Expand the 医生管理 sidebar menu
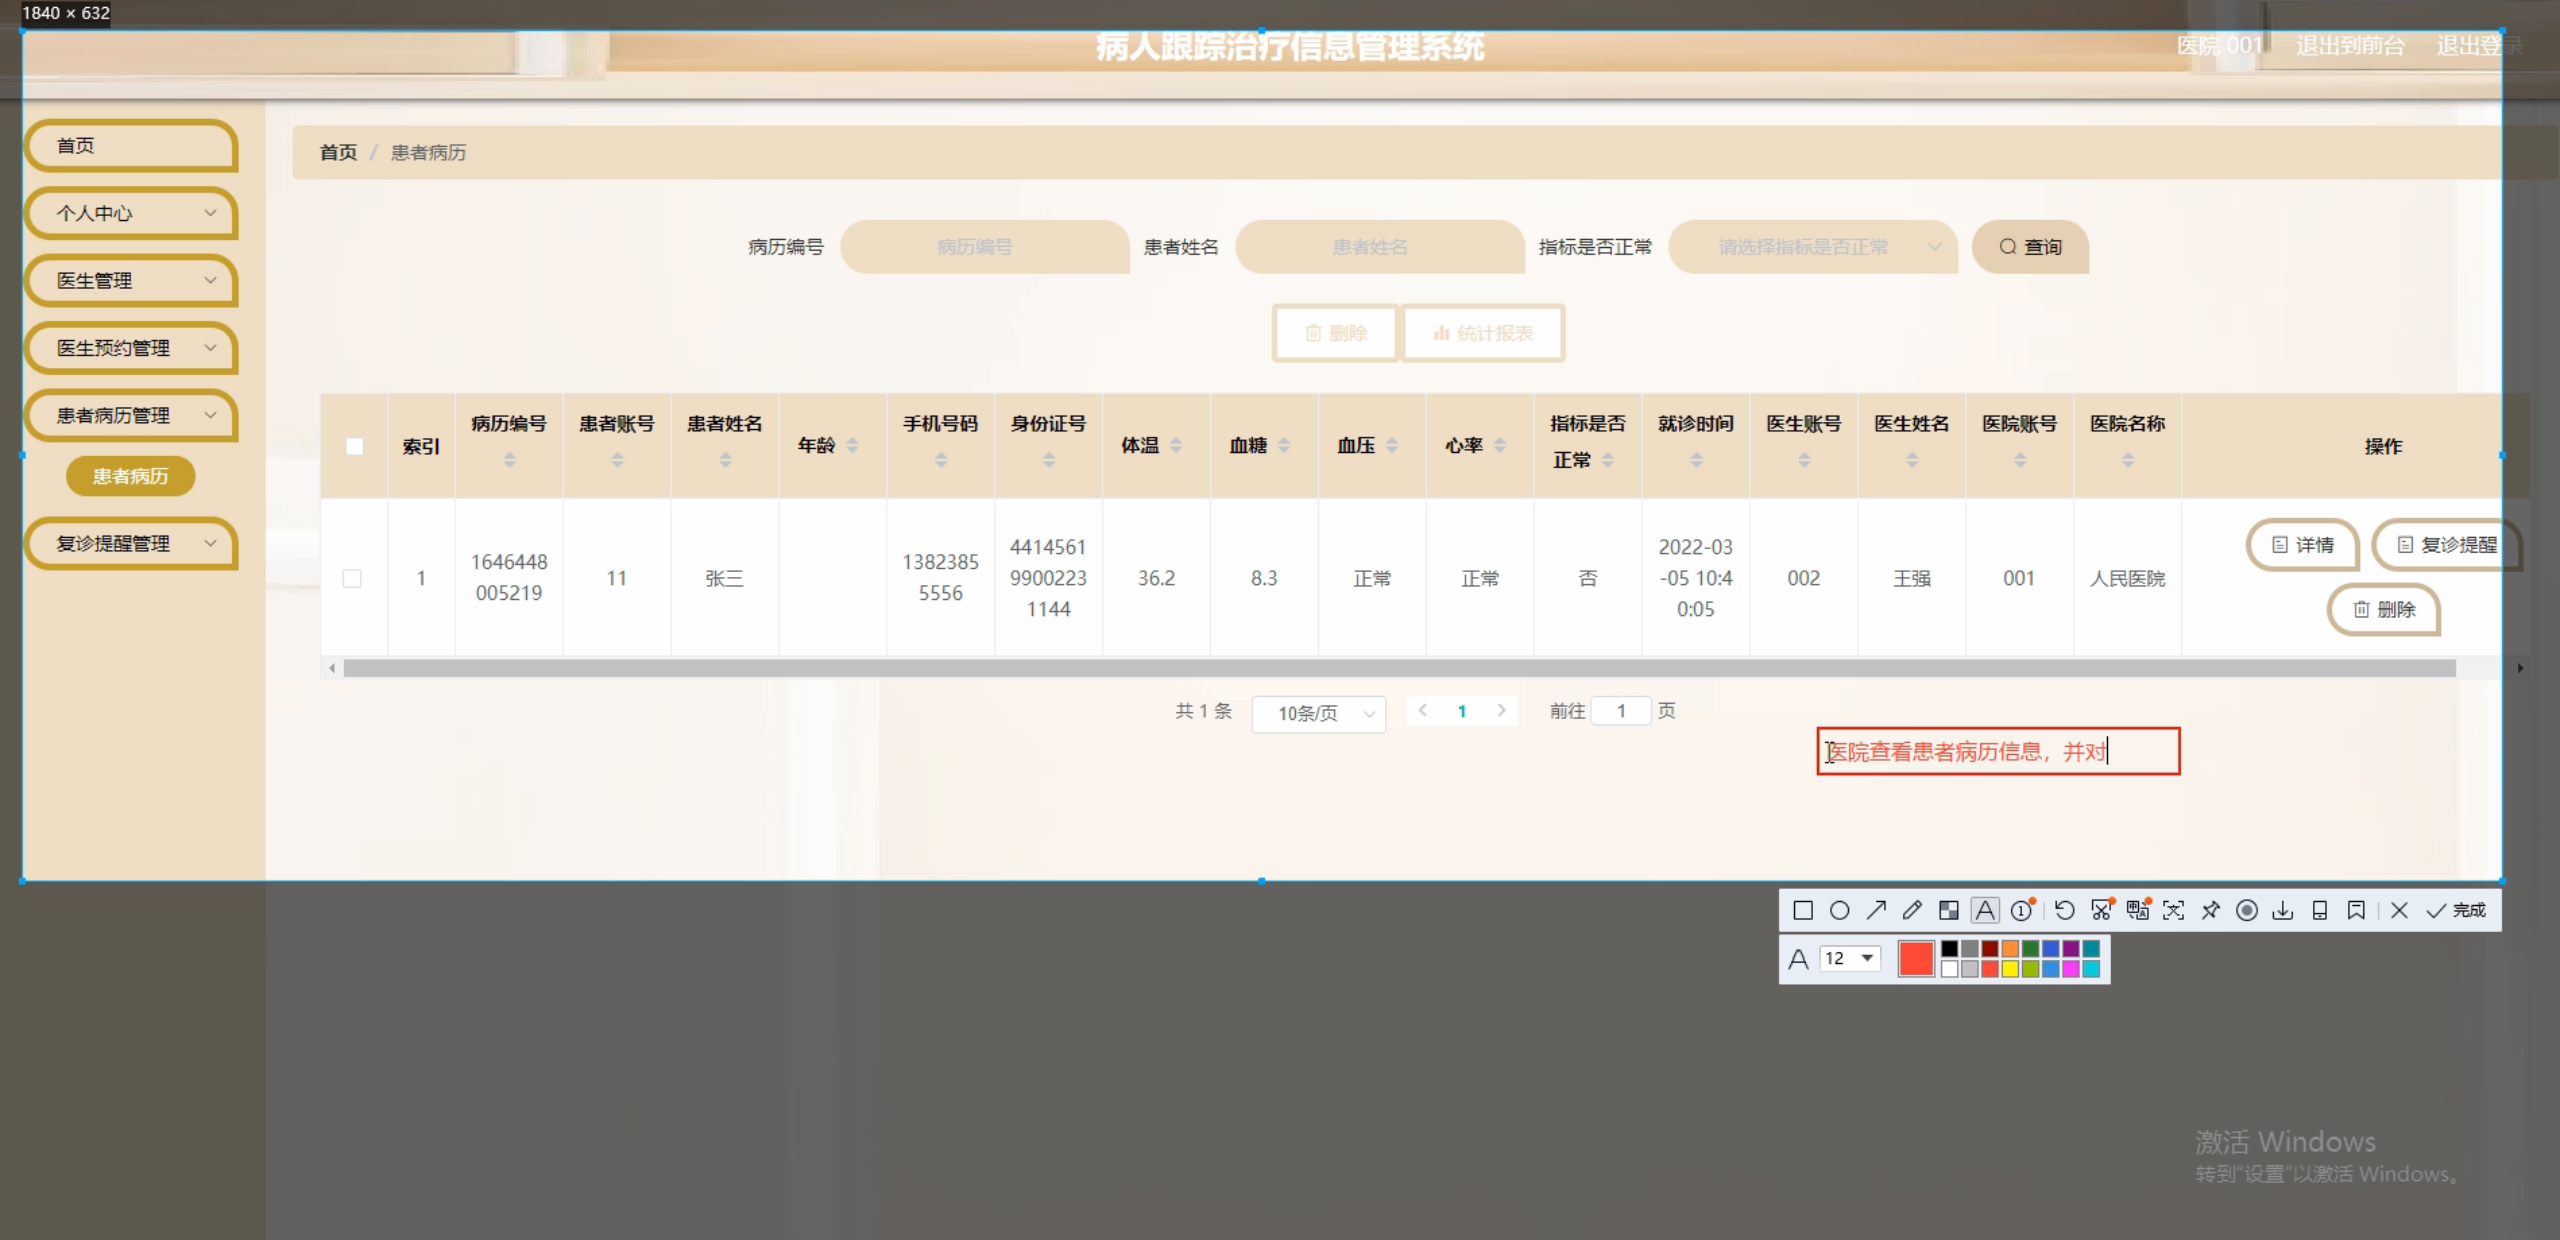The width and height of the screenshot is (2560, 1240). 131,281
